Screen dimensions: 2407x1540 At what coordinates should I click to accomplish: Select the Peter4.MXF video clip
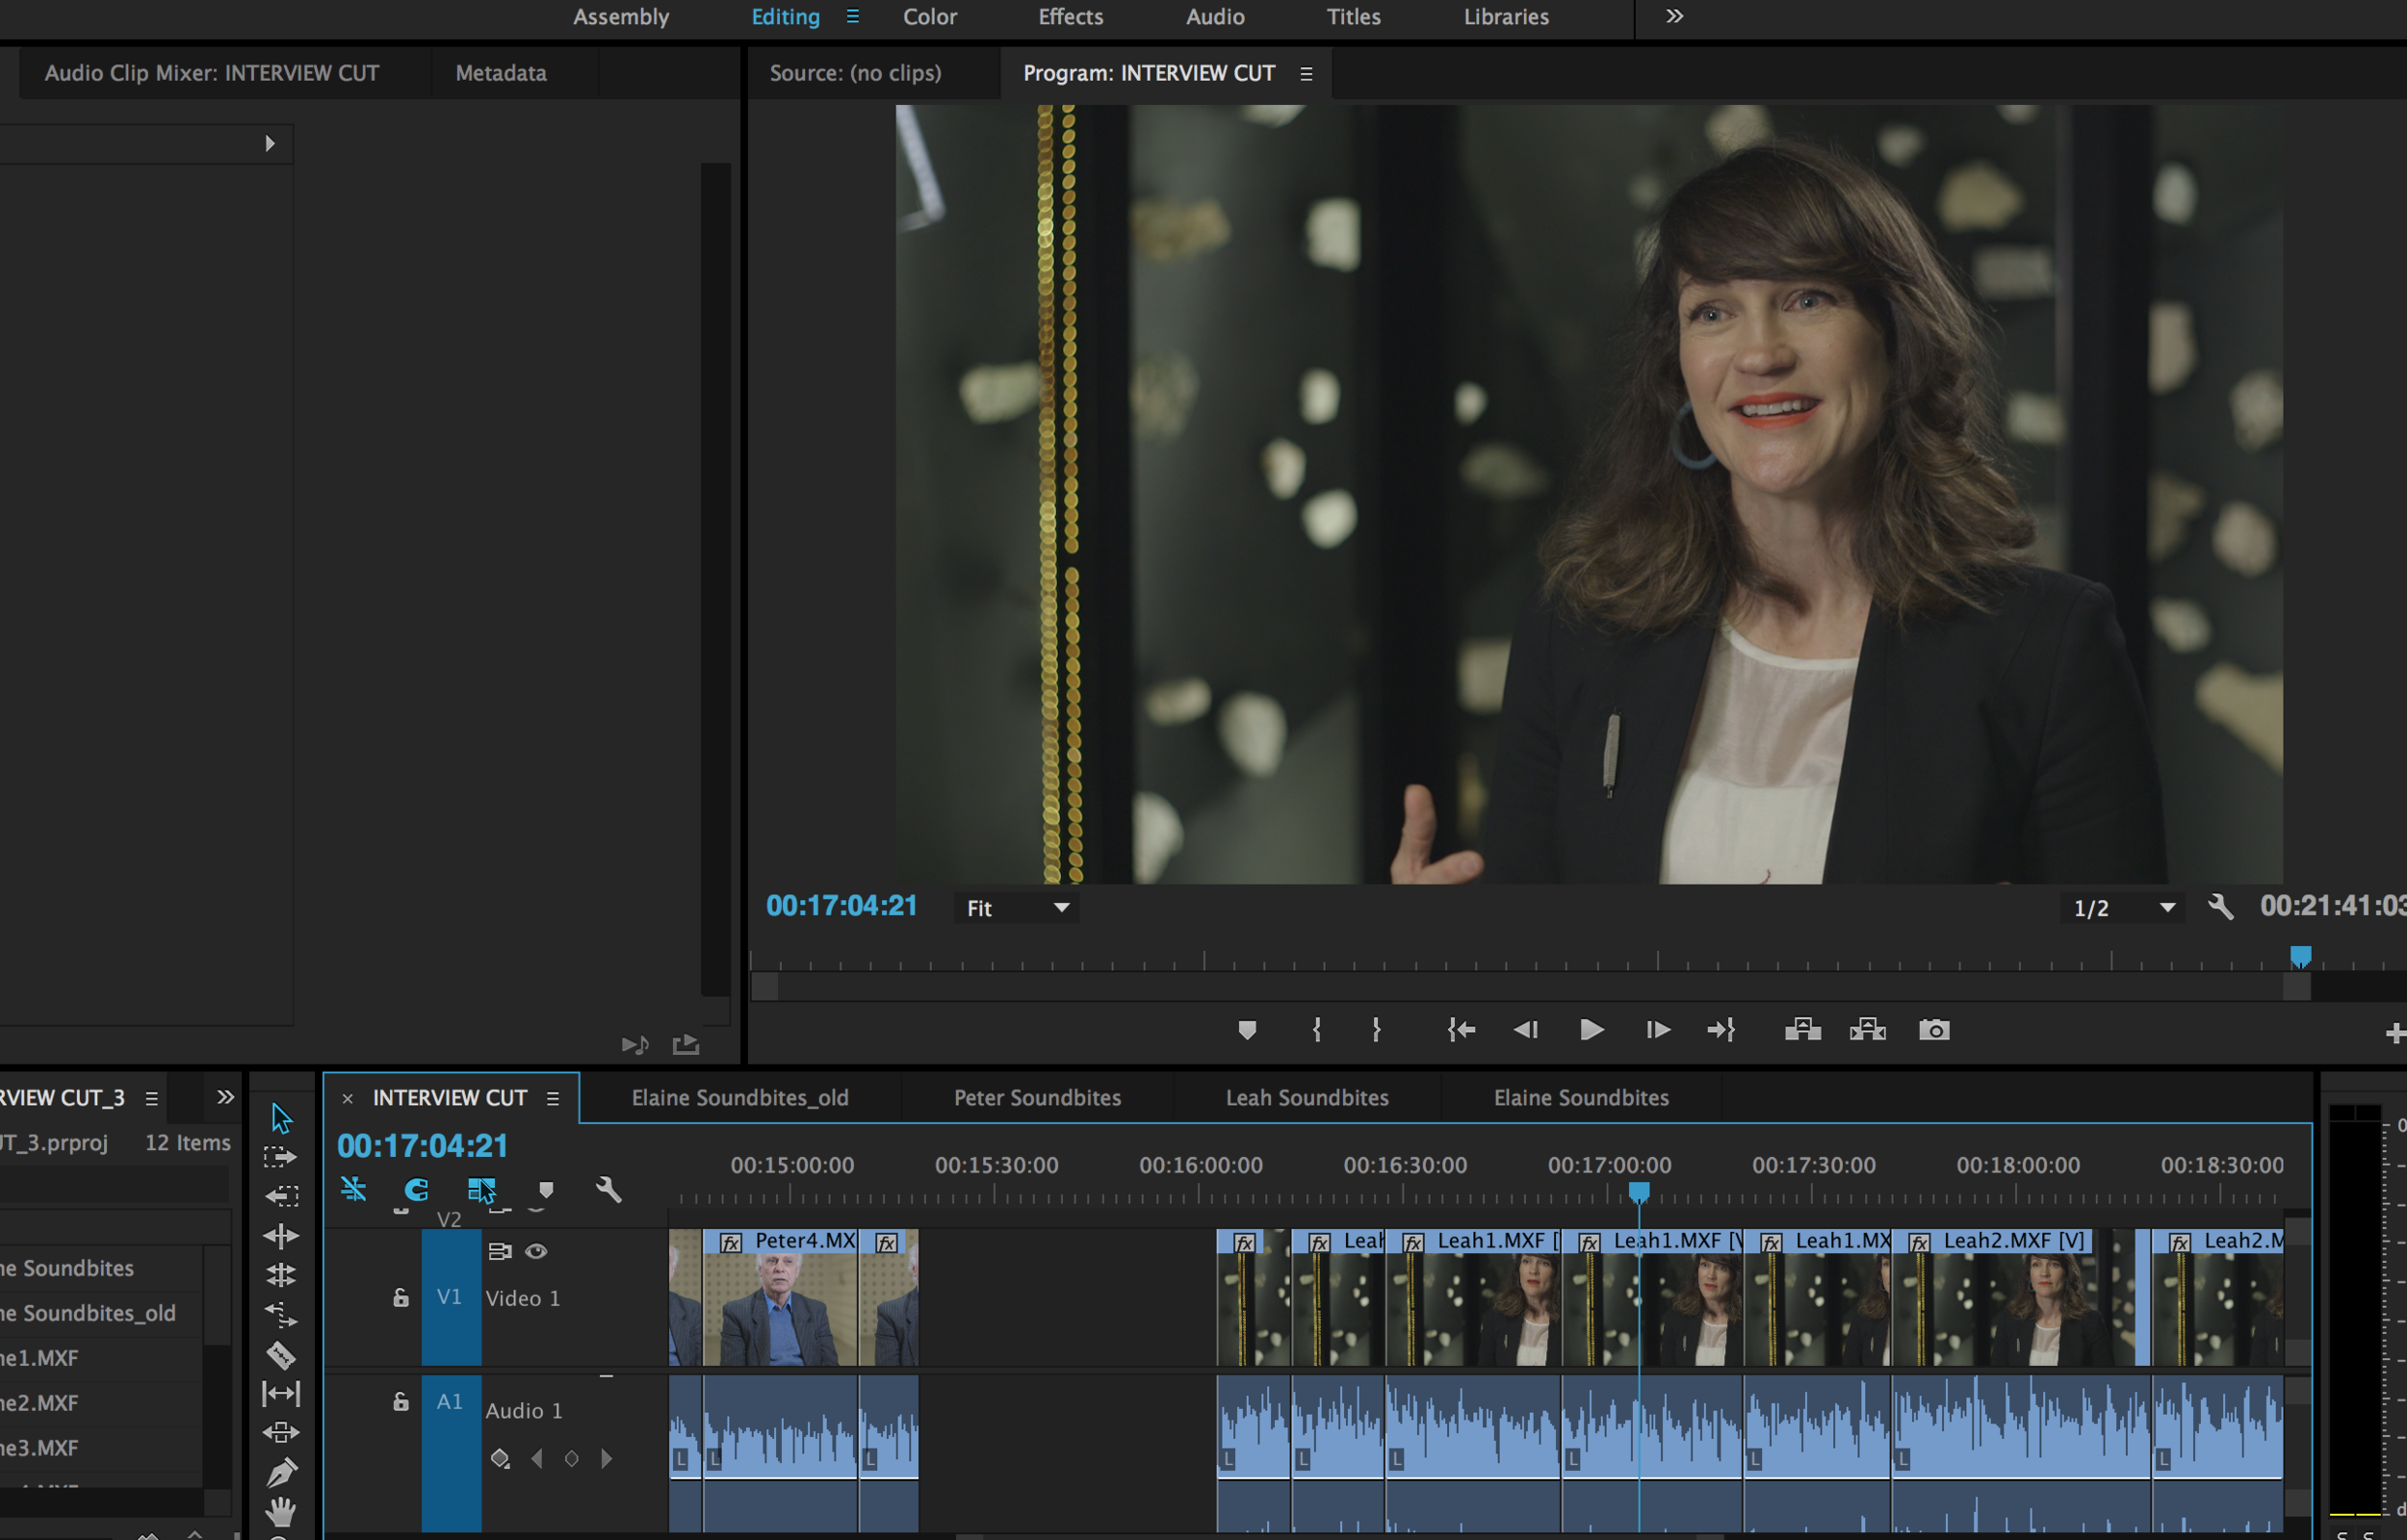(x=780, y=1297)
